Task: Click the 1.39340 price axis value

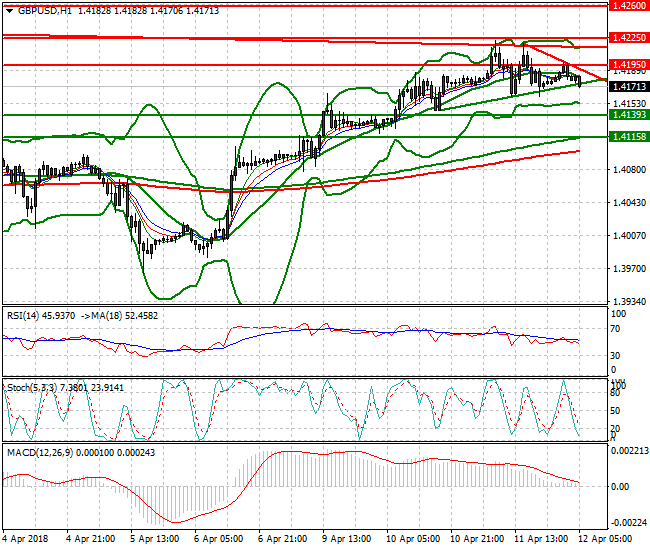Action: click(629, 302)
